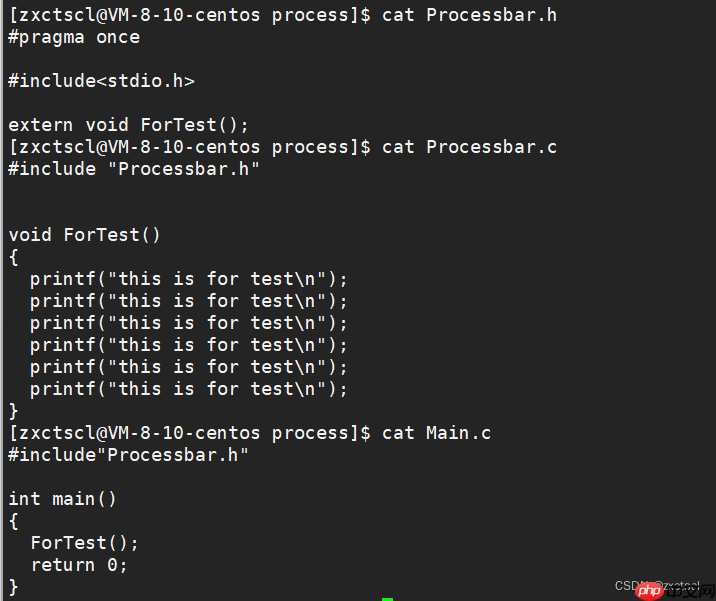Click the "ForTest();" call inside main

point(85,543)
